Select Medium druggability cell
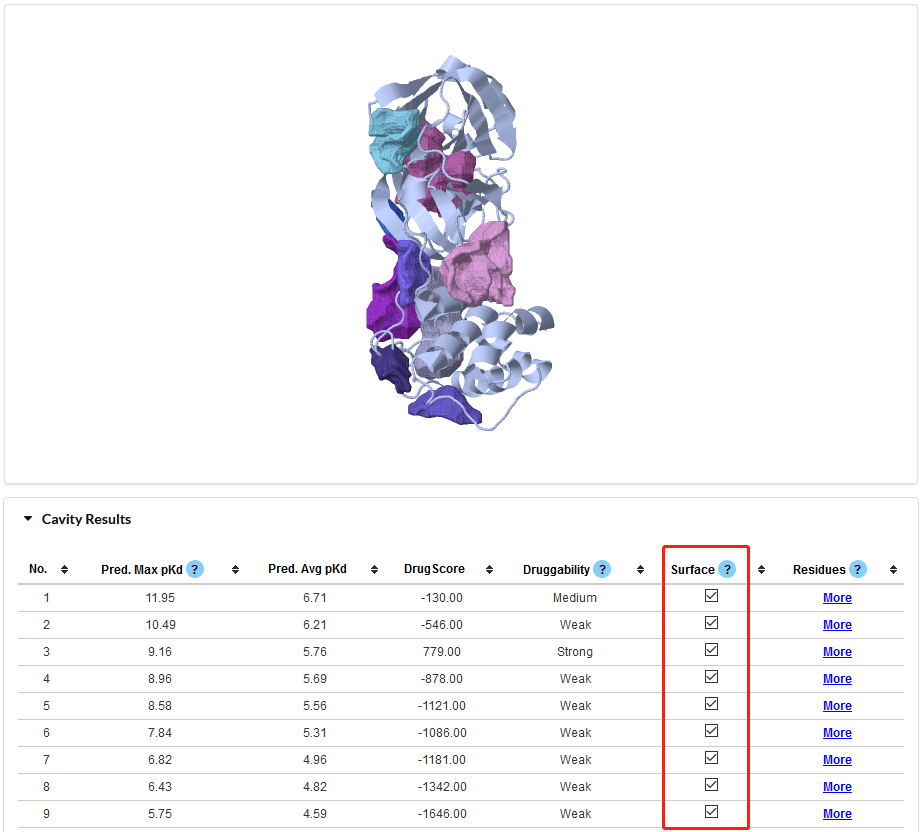Image resolution: width=922 pixels, height=832 pixels. point(574,598)
